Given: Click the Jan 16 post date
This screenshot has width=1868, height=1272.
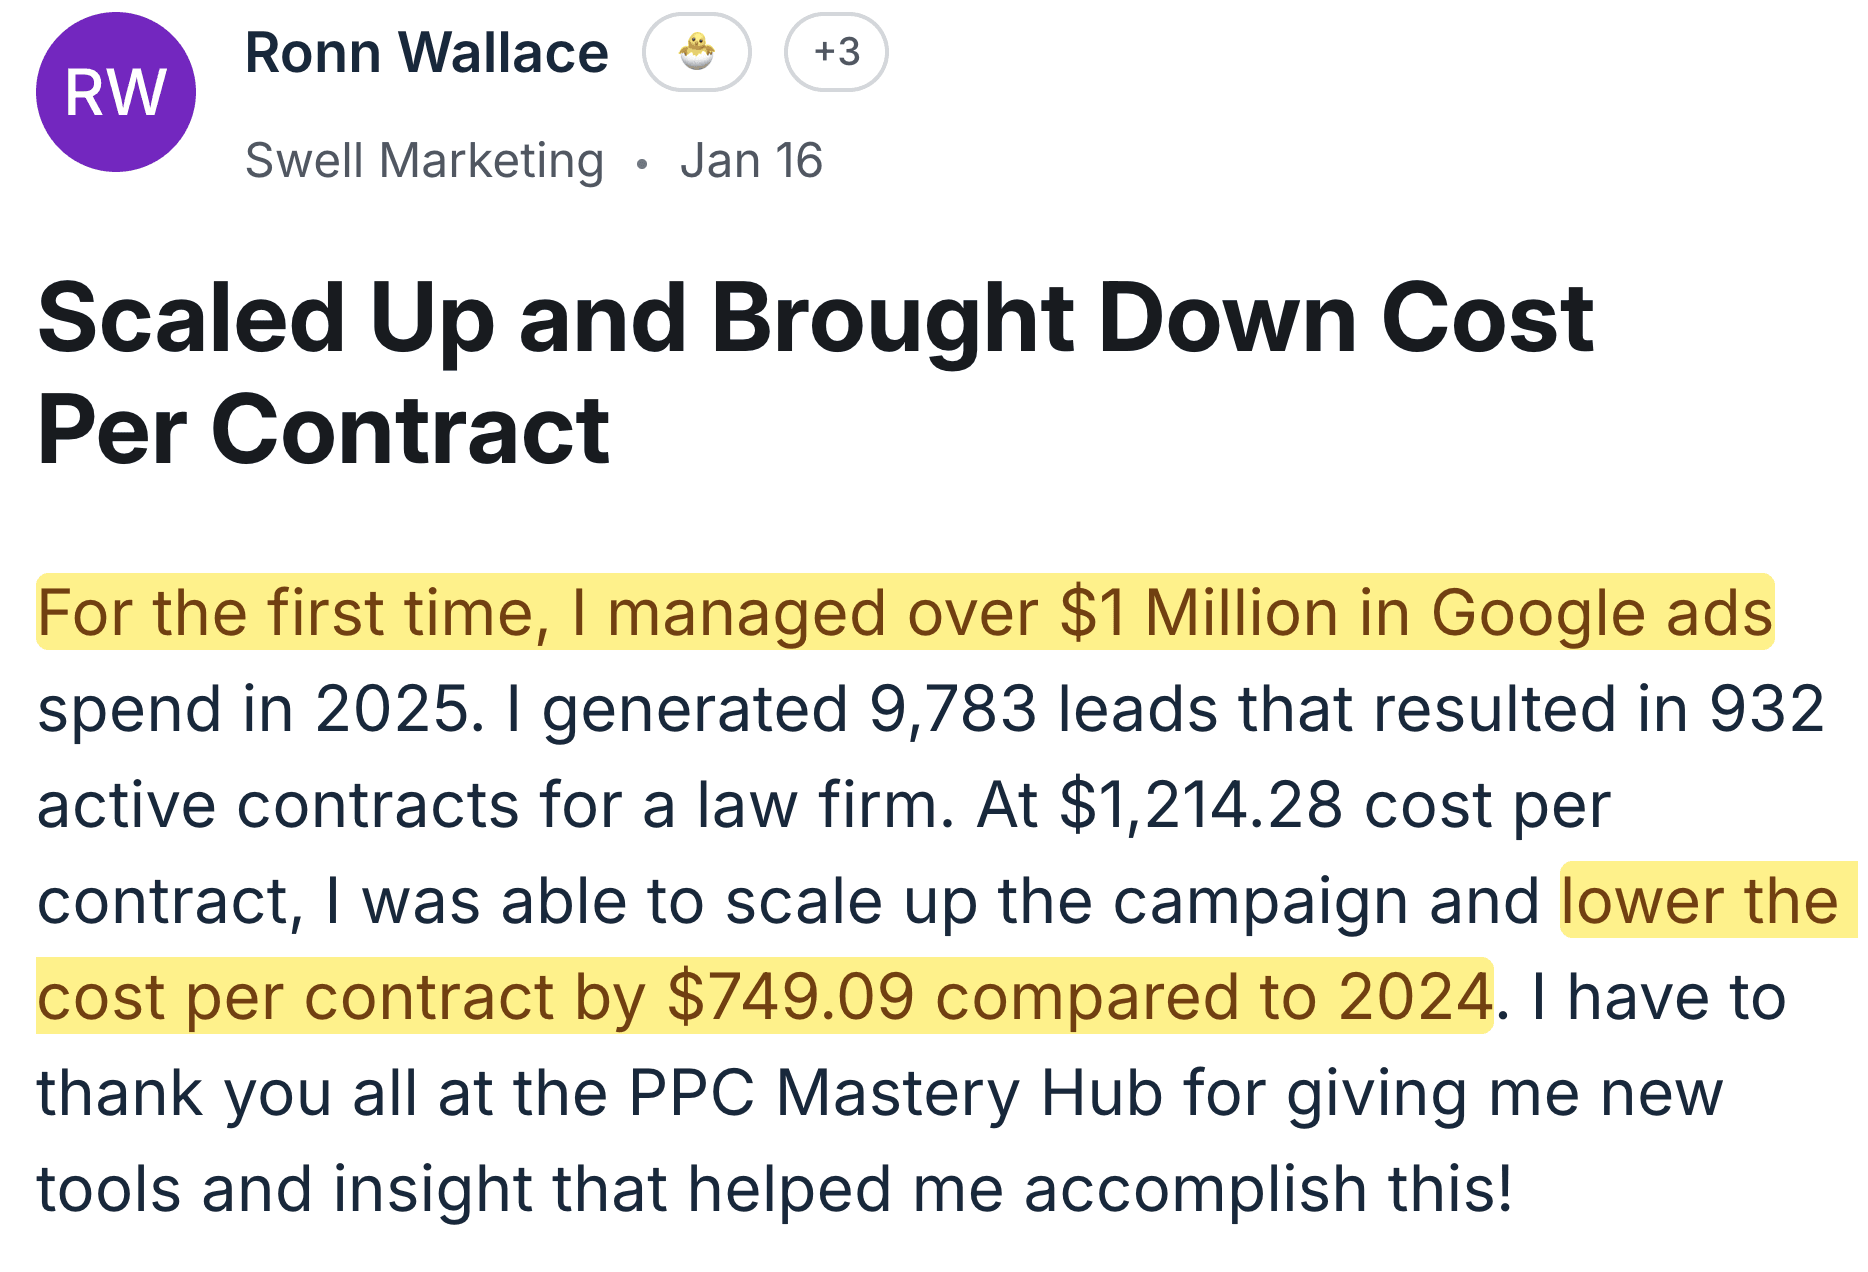Looking at the screenshot, I should tap(750, 158).
